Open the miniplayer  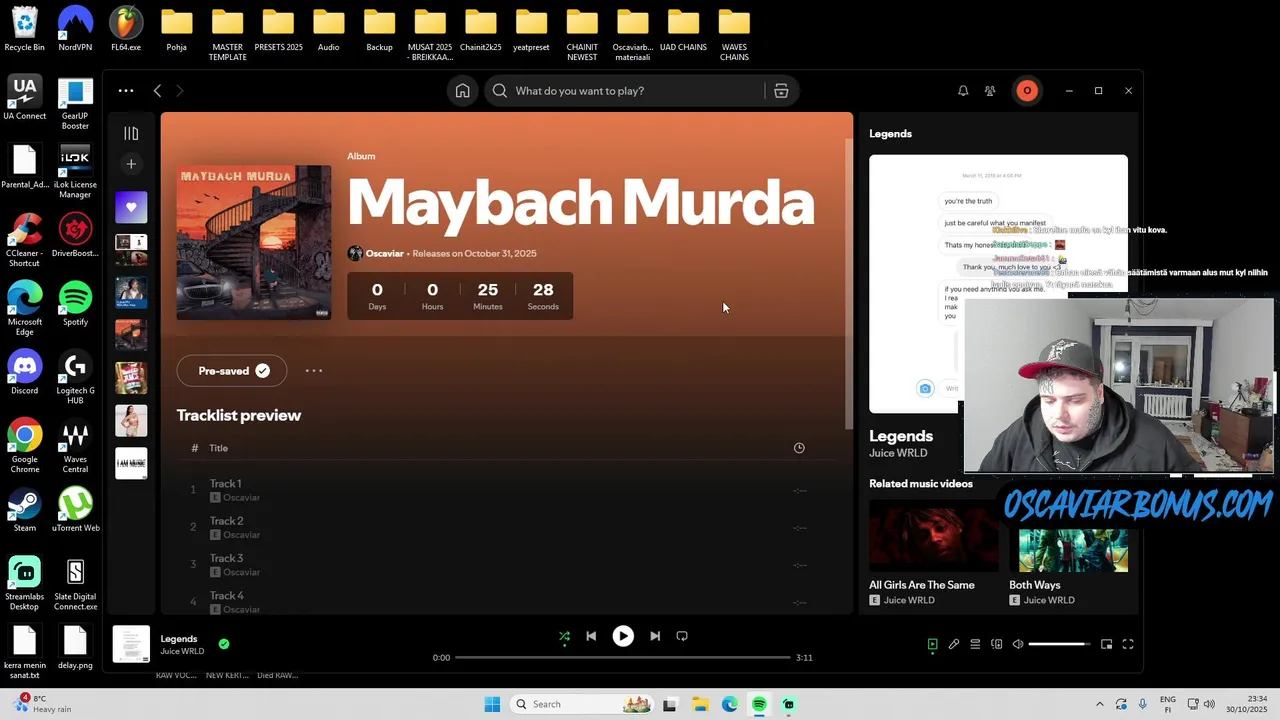(x=1106, y=645)
